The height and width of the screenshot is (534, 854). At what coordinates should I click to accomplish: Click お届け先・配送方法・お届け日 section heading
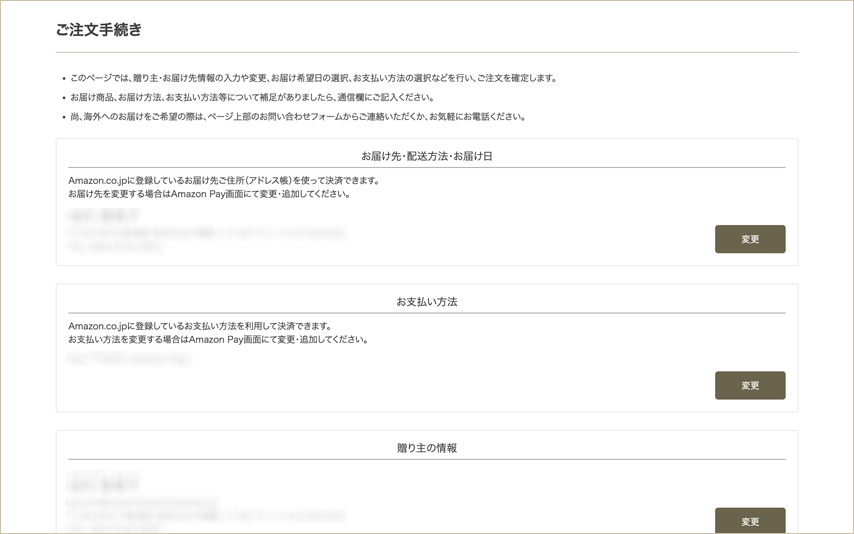coord(427,156)
